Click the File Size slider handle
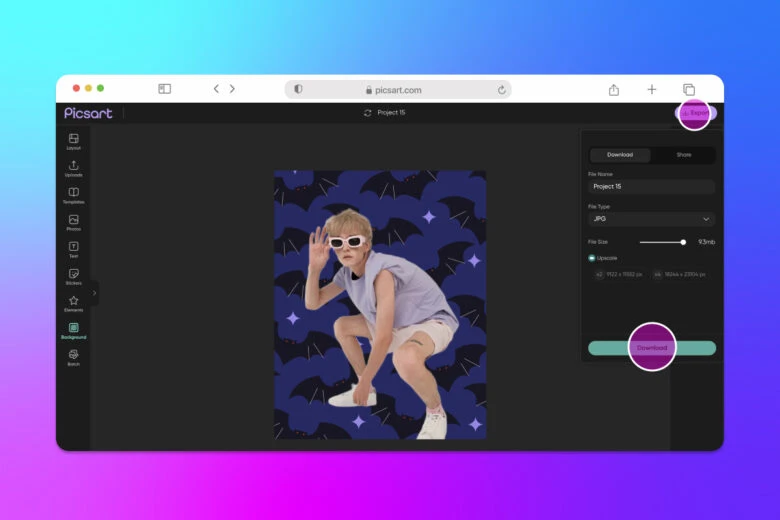The height and width of the screenshot is (520, 780). (x=683, y=242)
